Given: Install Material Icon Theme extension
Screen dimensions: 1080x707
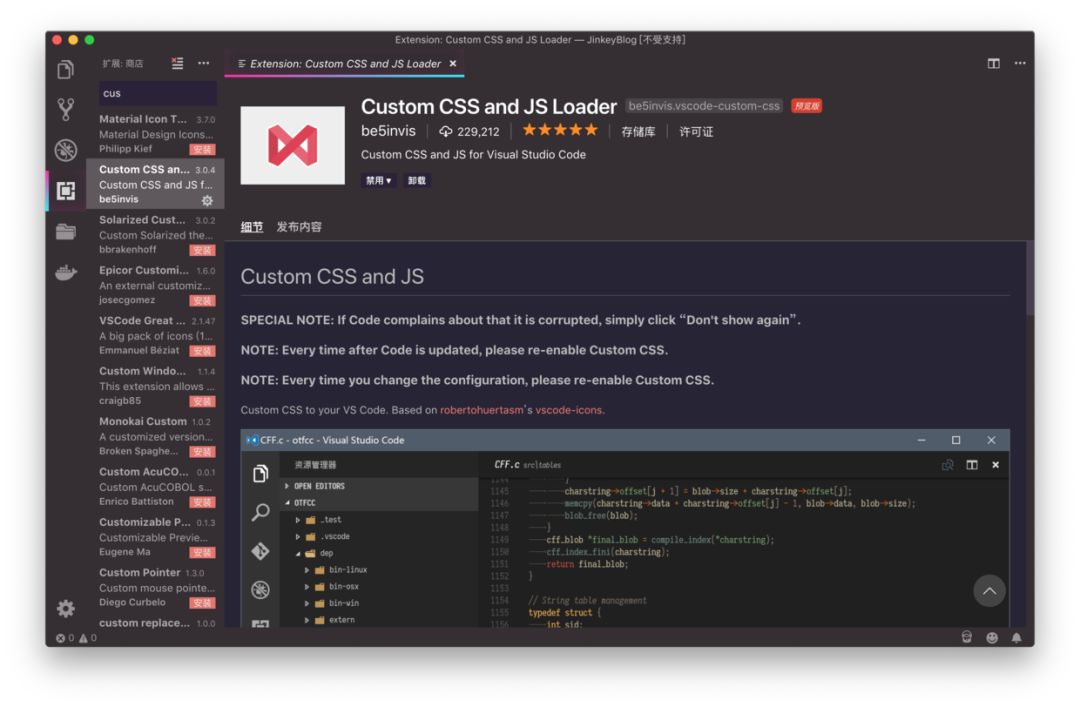Looking at the screenshot, I should point(202,150).
